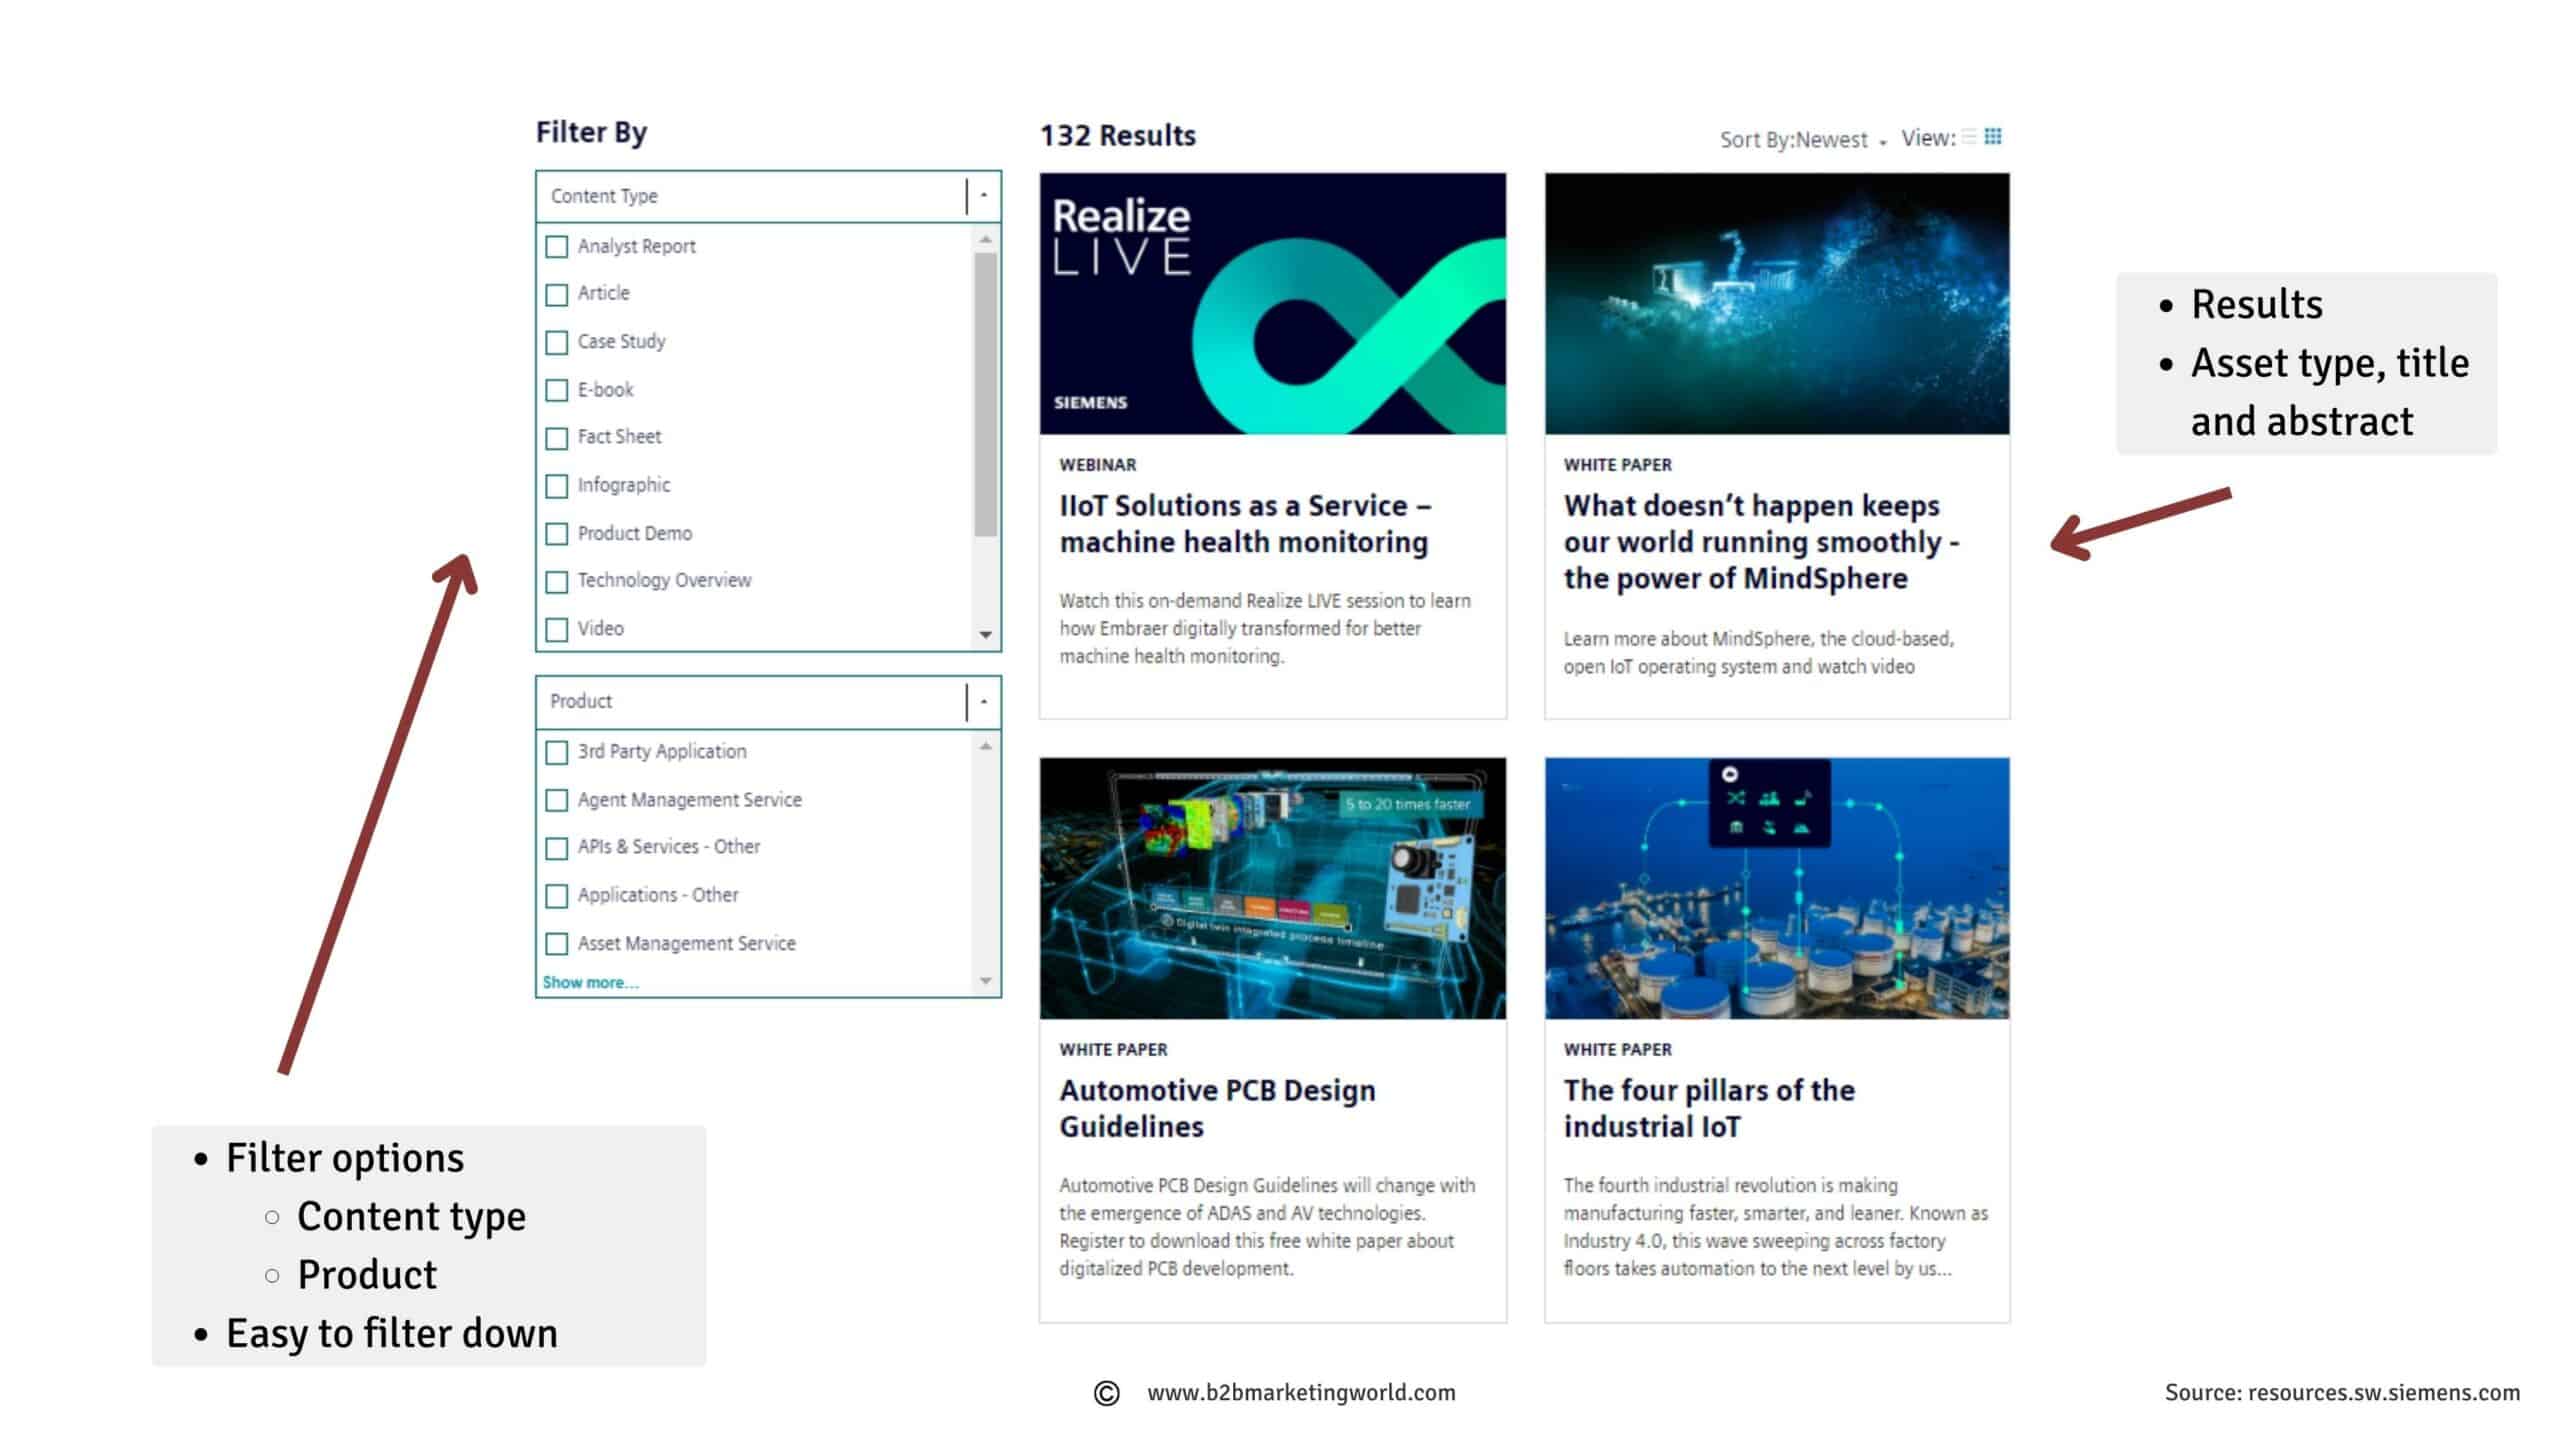The image size is (2560, 1440).
Task: Switch to grid view icon
Action: pos(1993,137)
